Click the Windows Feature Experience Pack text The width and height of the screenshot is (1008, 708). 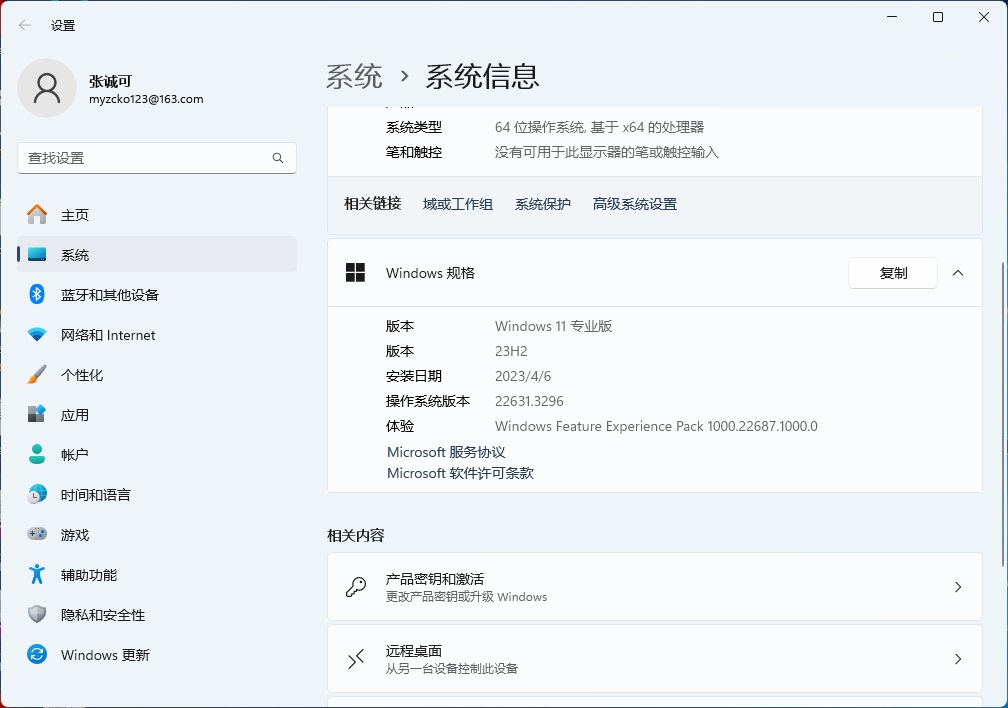(x=656, y=426)
